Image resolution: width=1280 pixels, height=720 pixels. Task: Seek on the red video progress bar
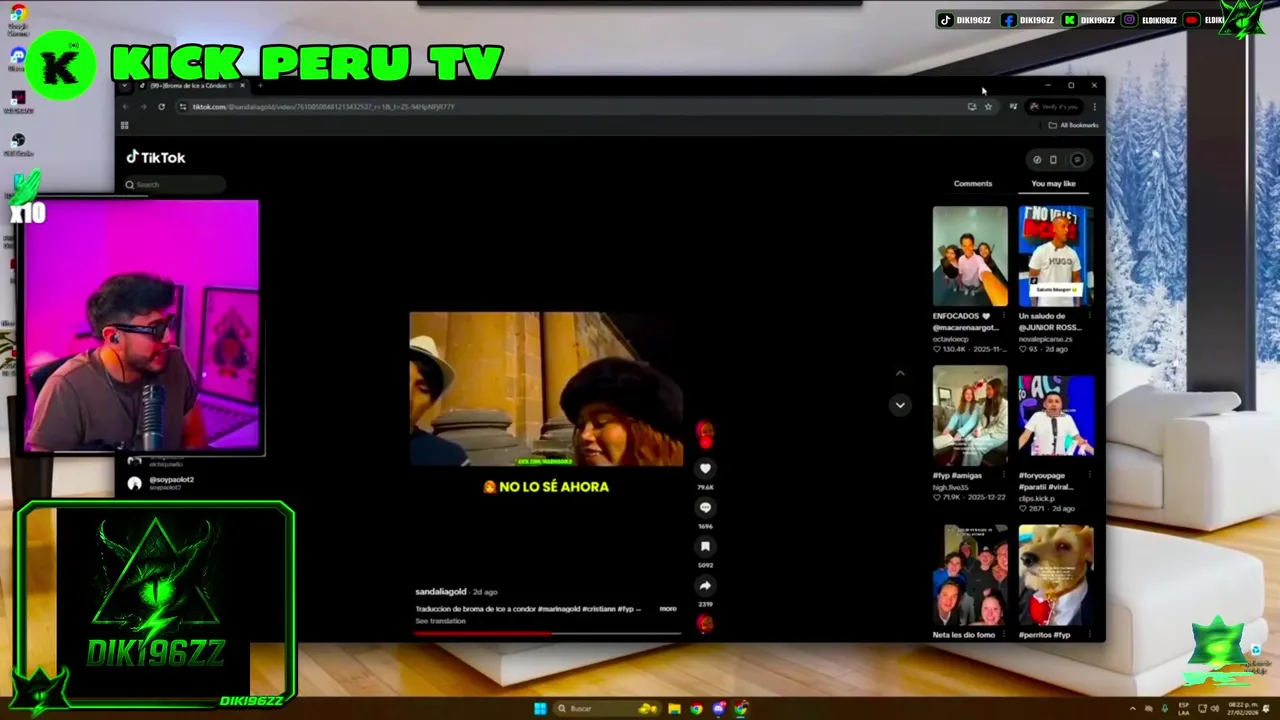(x=547, y=633)
